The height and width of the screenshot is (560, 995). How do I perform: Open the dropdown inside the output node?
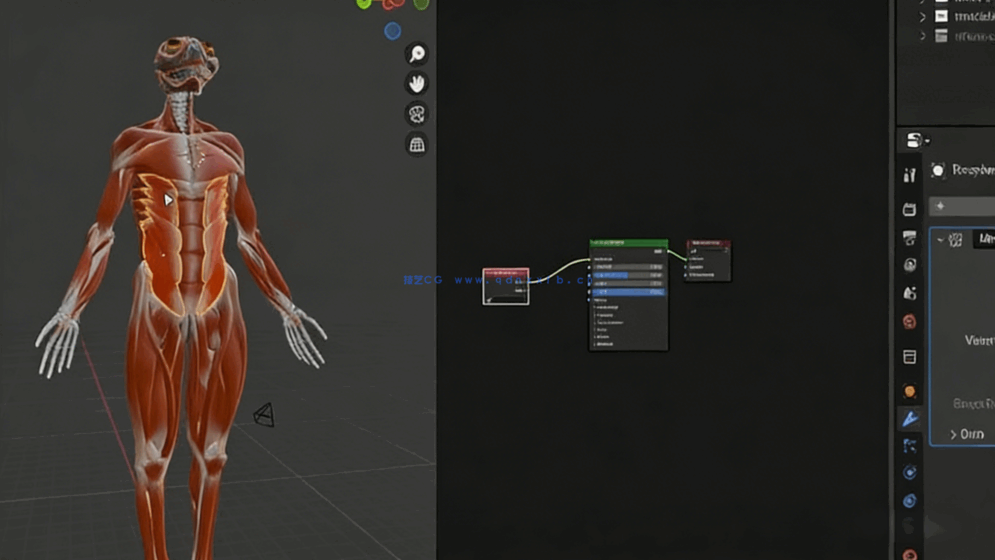click(x=708, y=251)
